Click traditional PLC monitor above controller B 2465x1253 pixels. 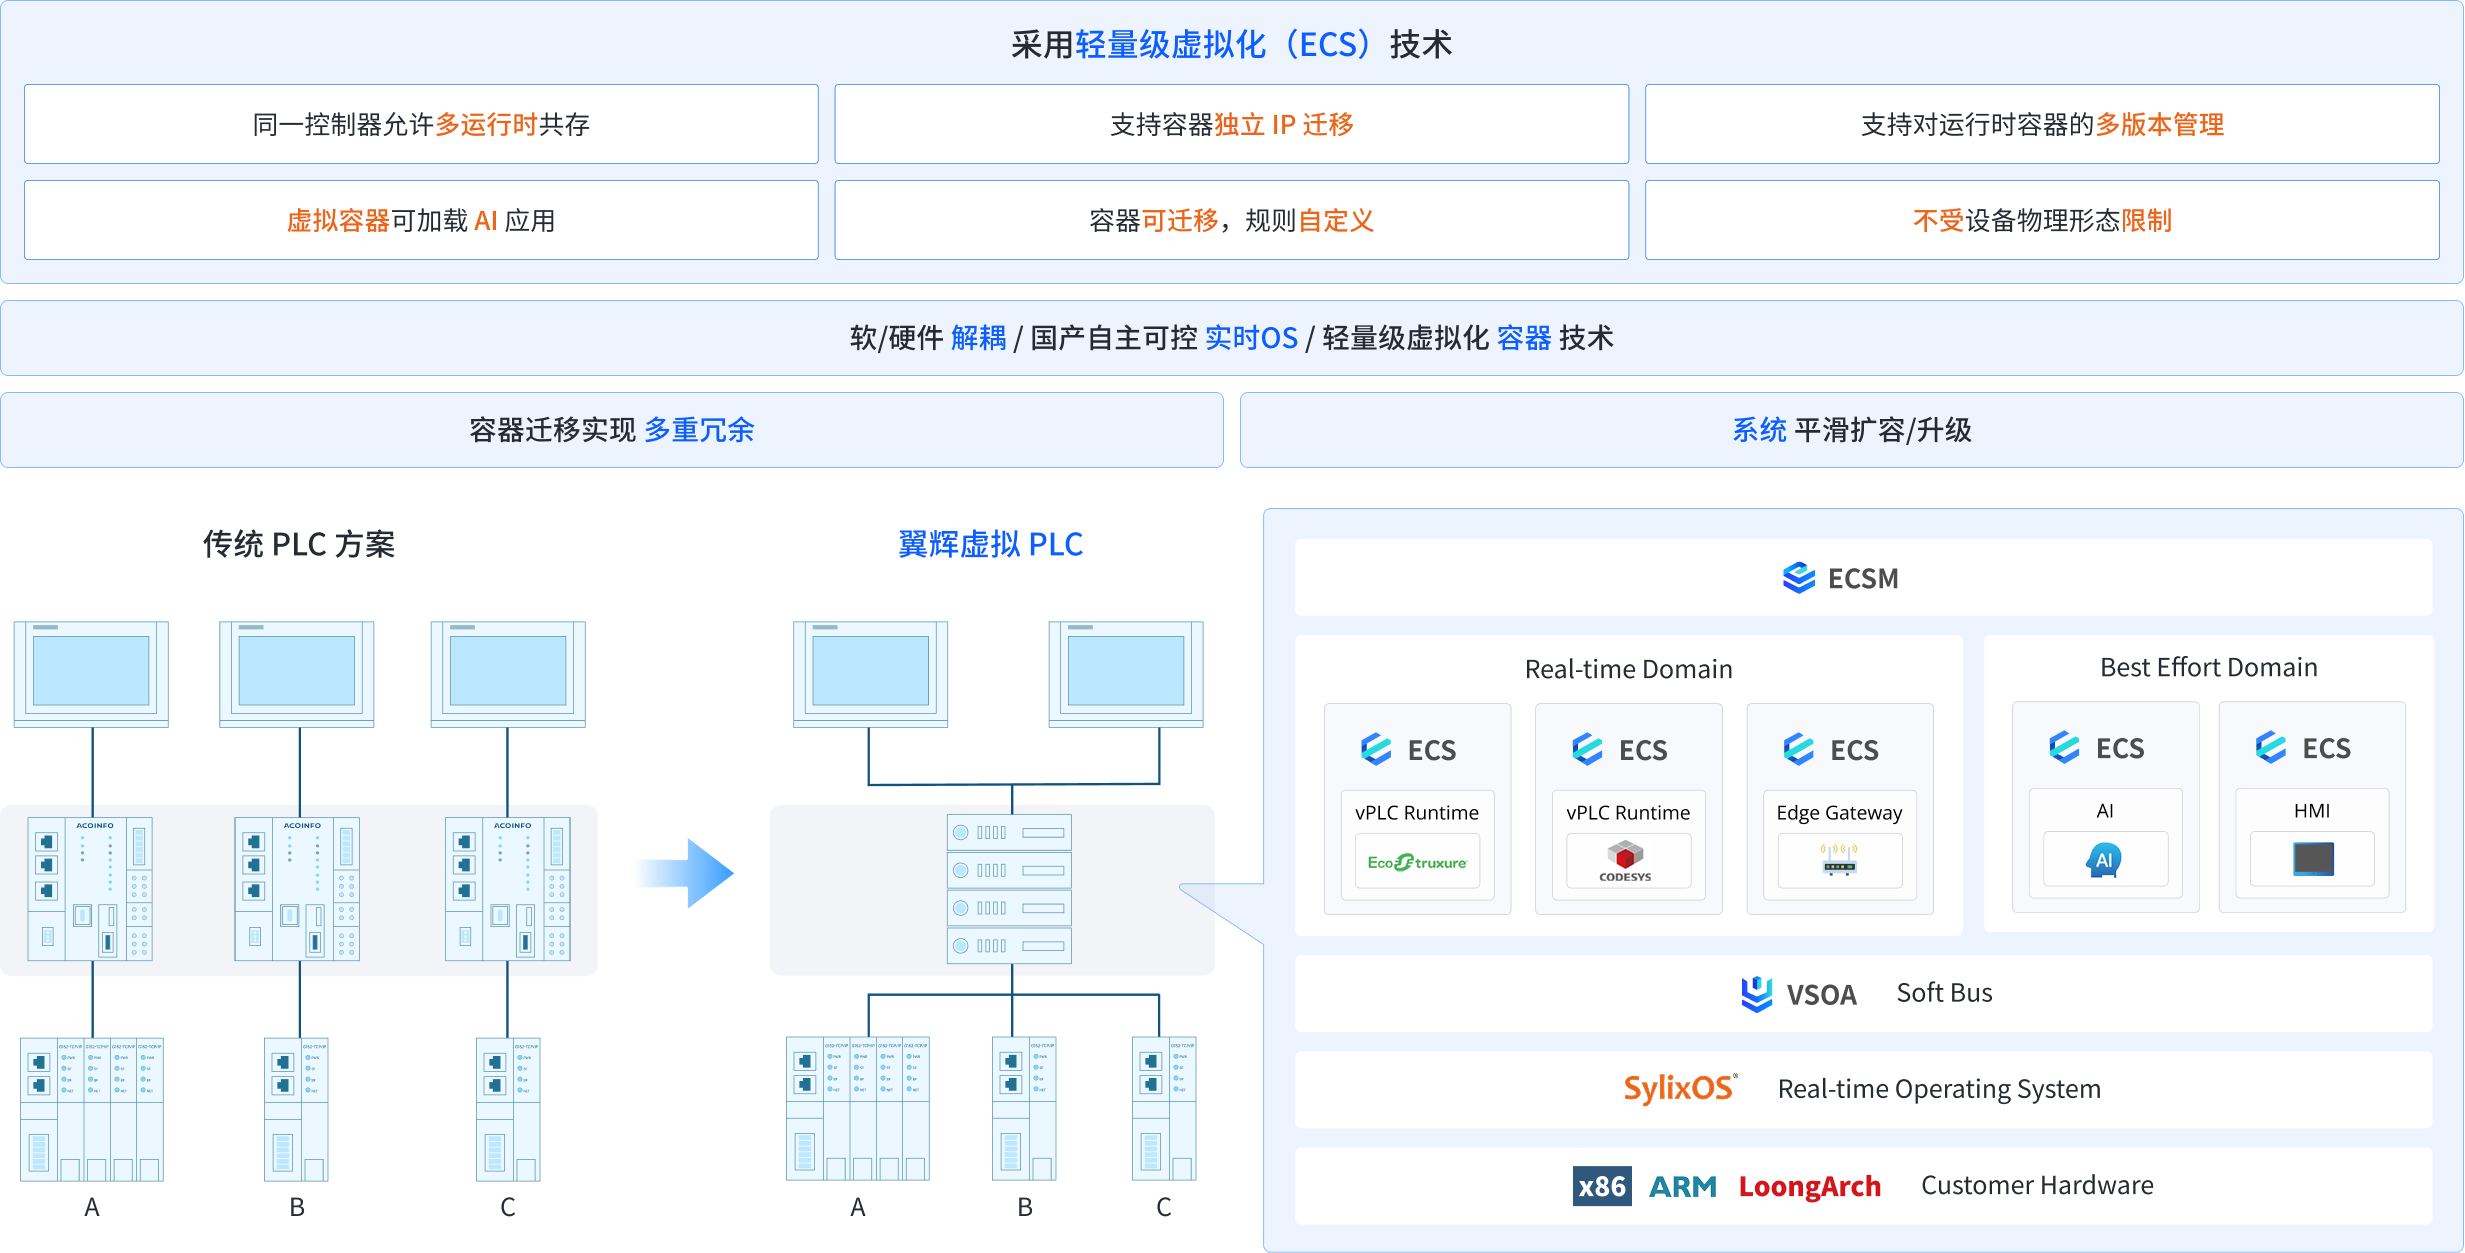point(297,674)
